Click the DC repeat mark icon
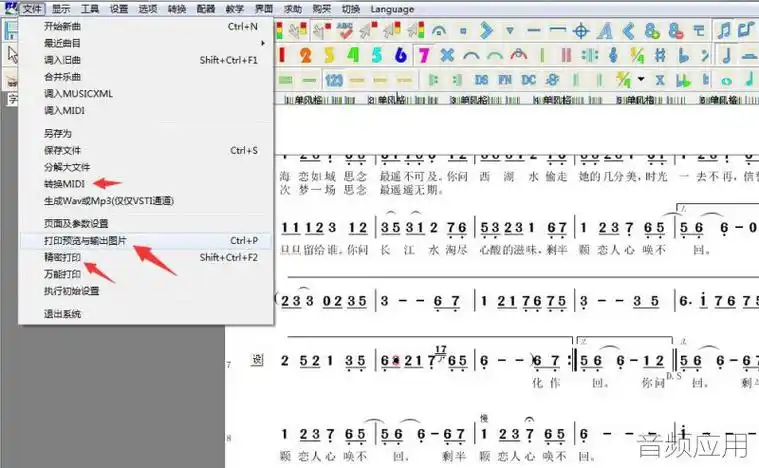Screen dimensions: 759x468 tap(529, 79)
